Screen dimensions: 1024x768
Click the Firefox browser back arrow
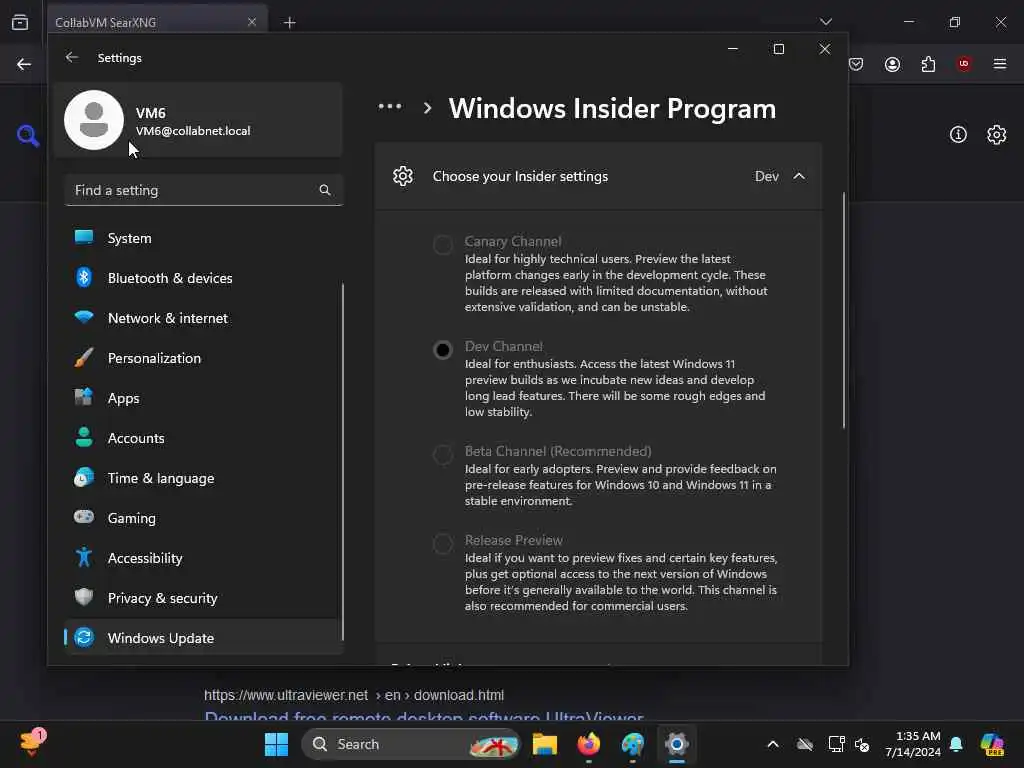pos(24,64)
